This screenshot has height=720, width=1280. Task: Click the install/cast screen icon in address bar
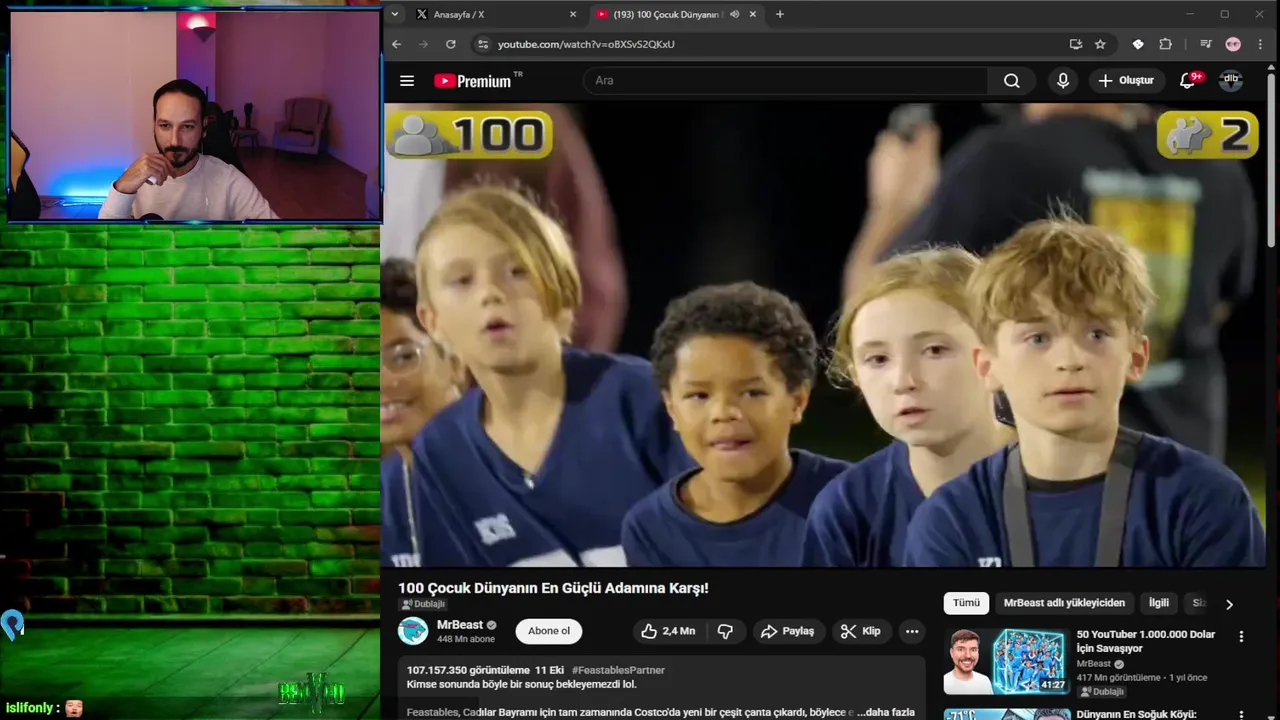point(1075,44)
